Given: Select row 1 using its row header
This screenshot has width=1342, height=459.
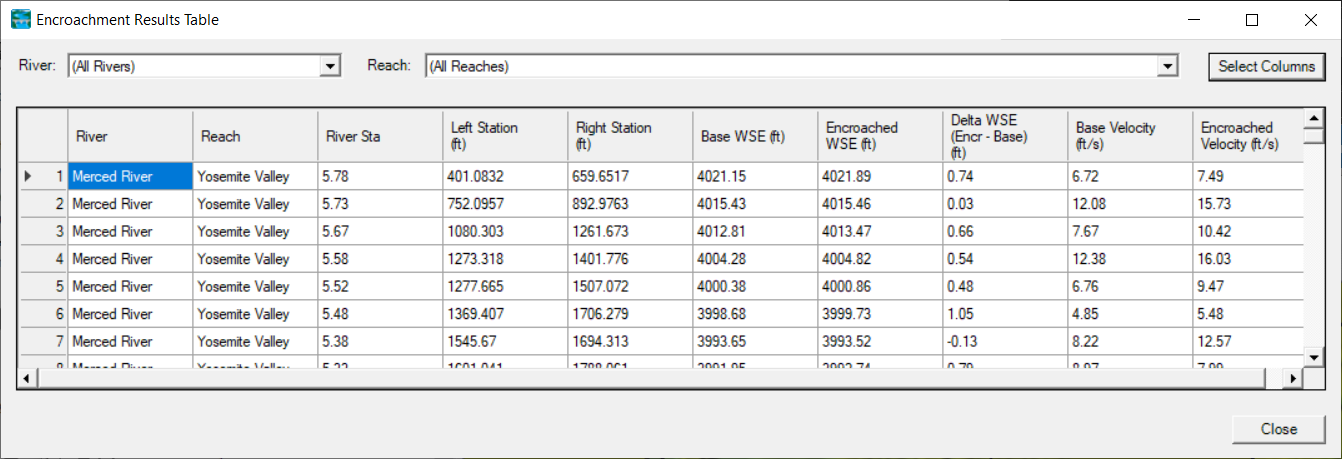Looking at the screenshot, I should click(x=43, y=177).
